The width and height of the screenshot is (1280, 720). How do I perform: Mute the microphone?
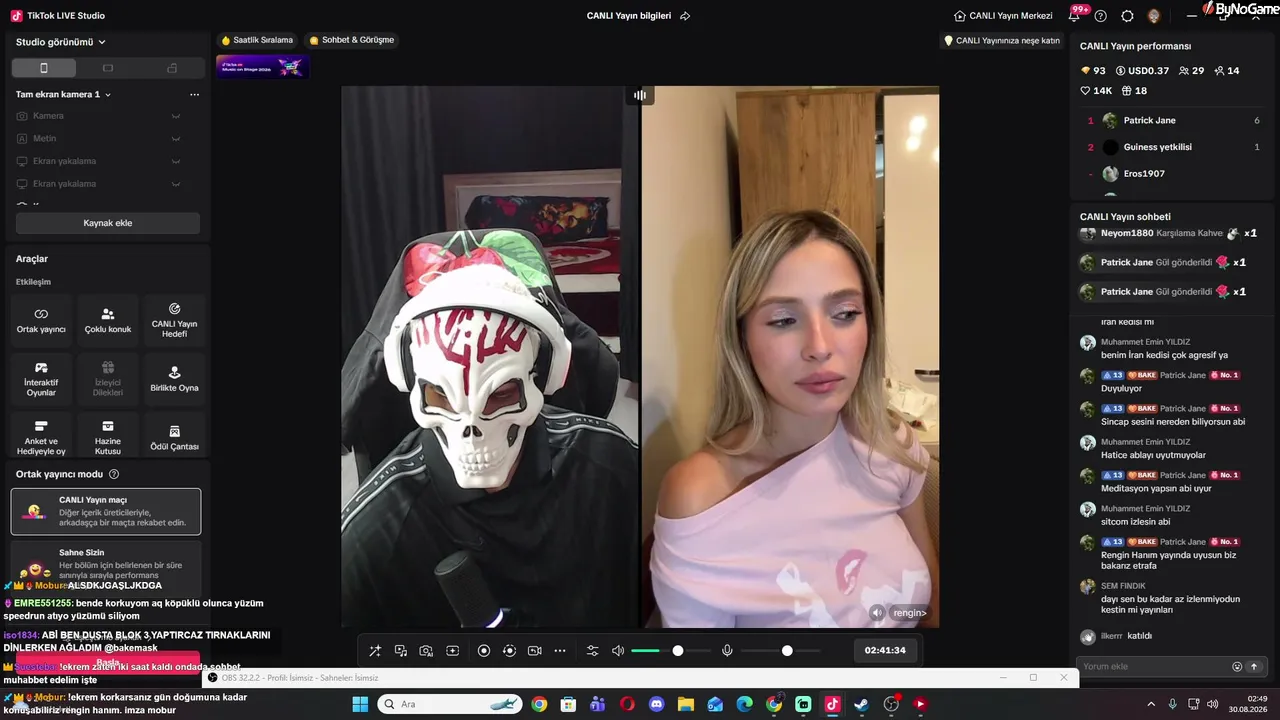727,651
